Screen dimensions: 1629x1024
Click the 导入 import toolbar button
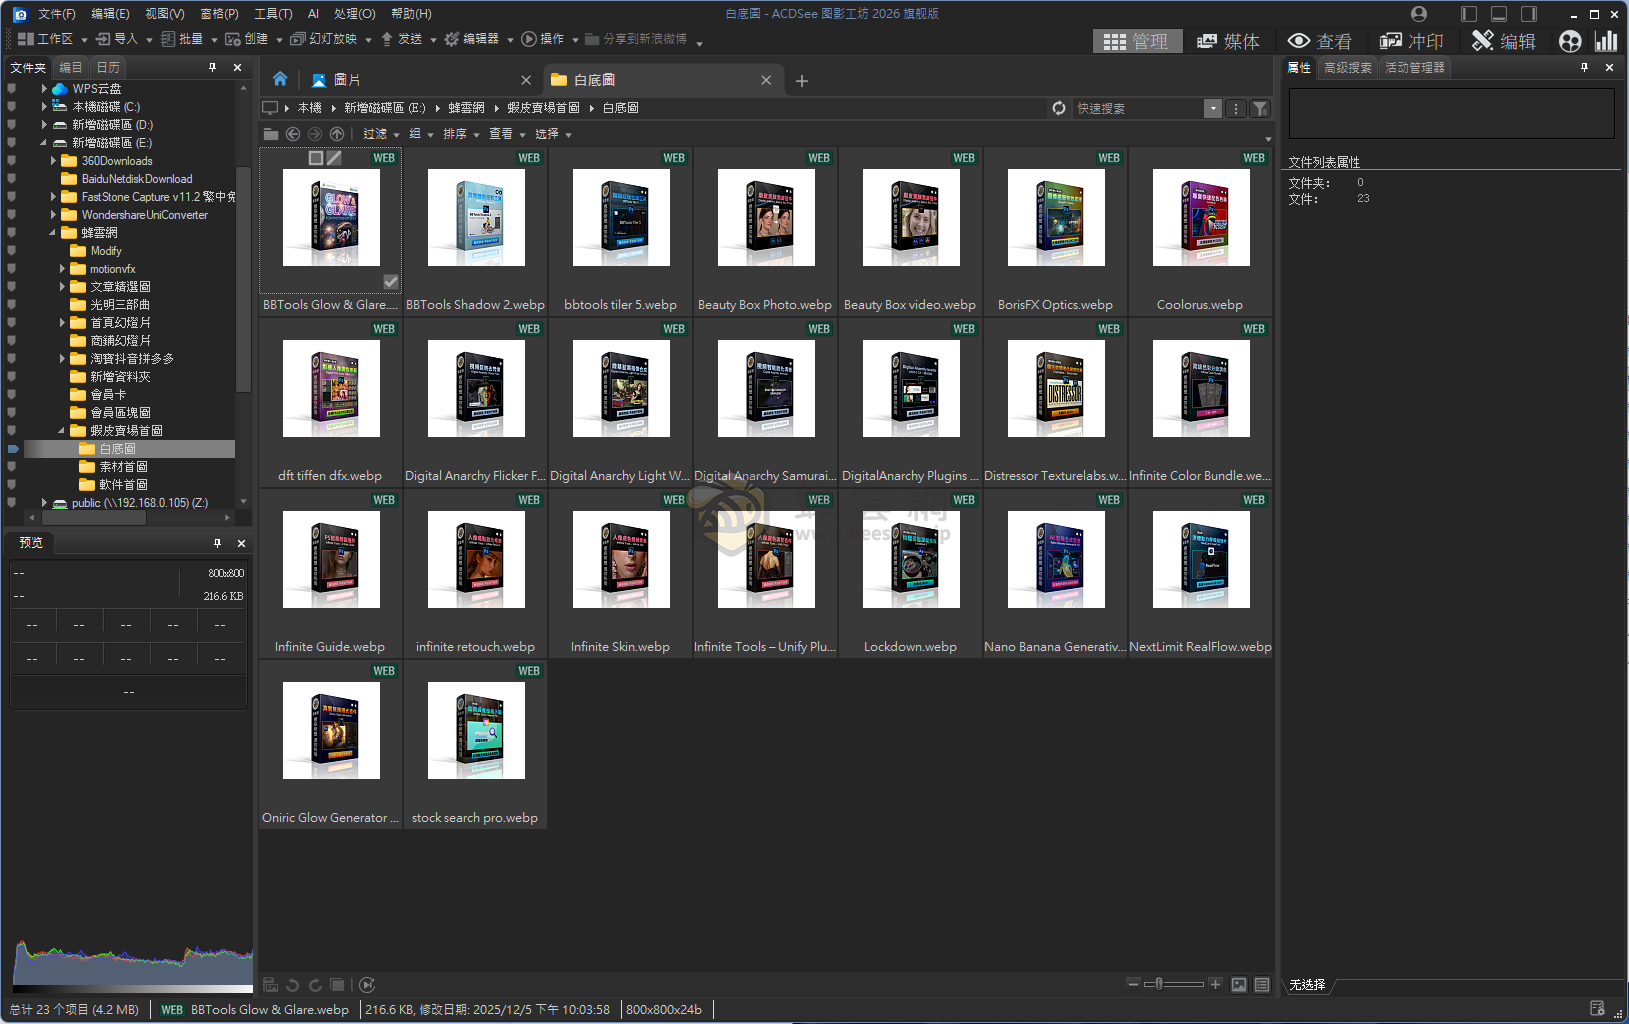(117, 39)
